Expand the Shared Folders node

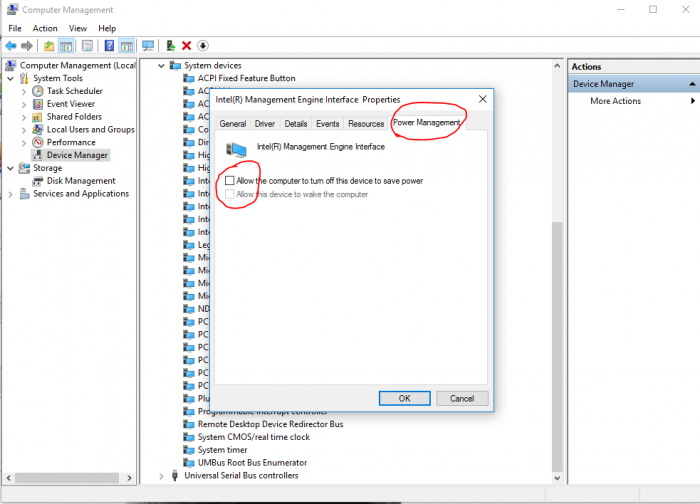[24, 117]
